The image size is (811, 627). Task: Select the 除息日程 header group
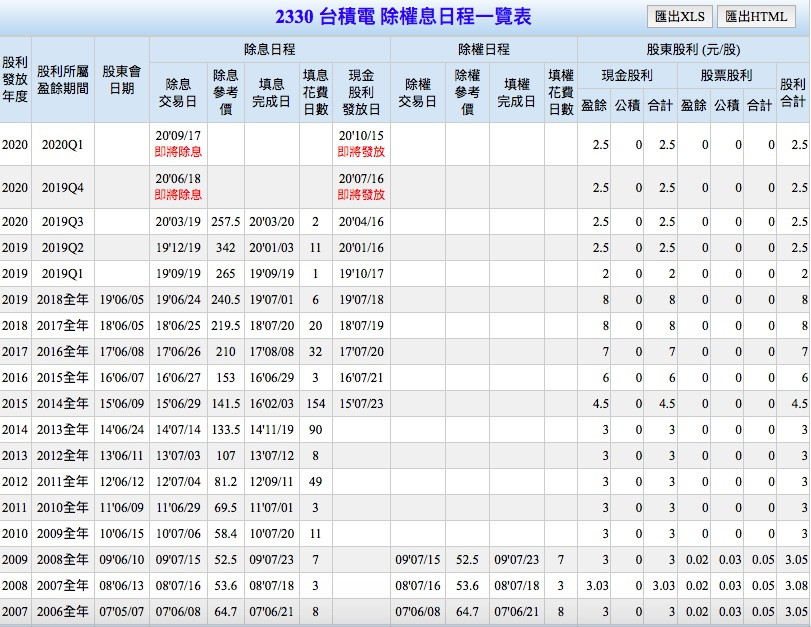(269, 49)
